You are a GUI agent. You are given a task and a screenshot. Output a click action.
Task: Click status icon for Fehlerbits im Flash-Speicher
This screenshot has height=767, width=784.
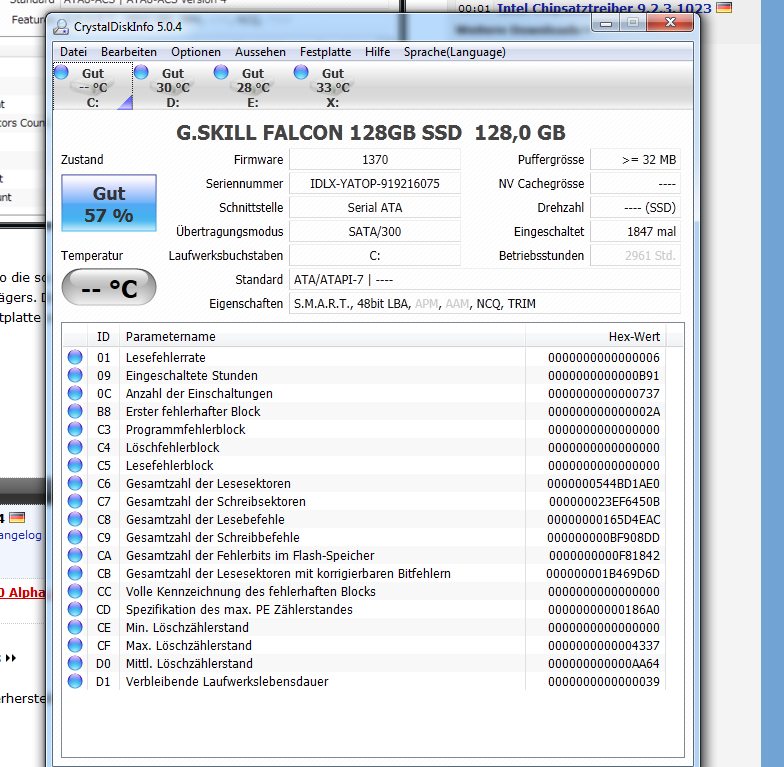75,555
